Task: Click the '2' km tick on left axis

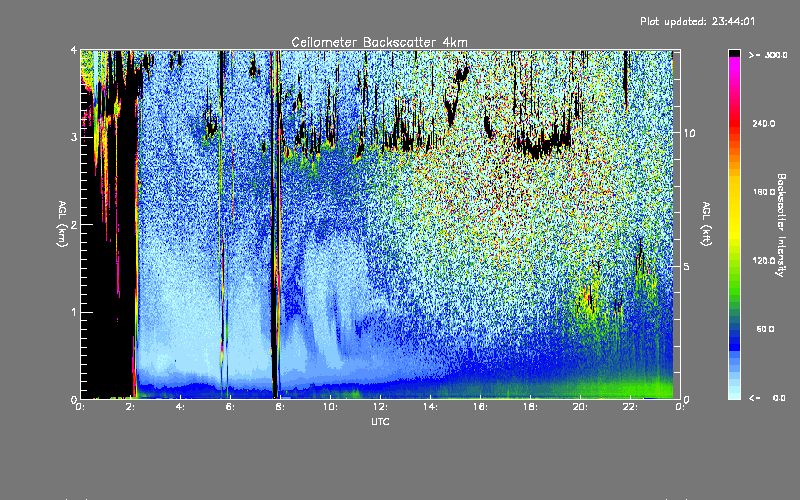Action: pos(74,224)
